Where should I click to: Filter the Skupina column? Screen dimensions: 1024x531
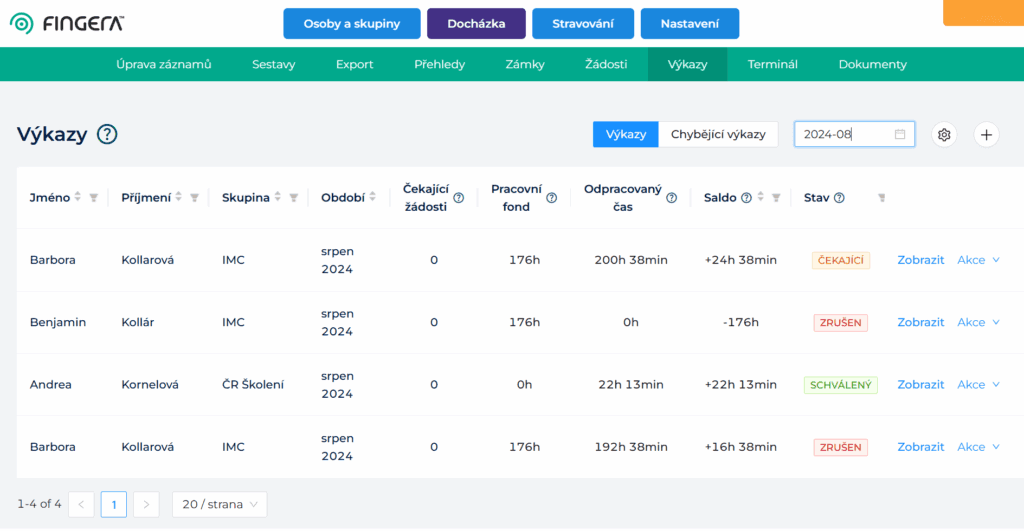click(293, 197)
